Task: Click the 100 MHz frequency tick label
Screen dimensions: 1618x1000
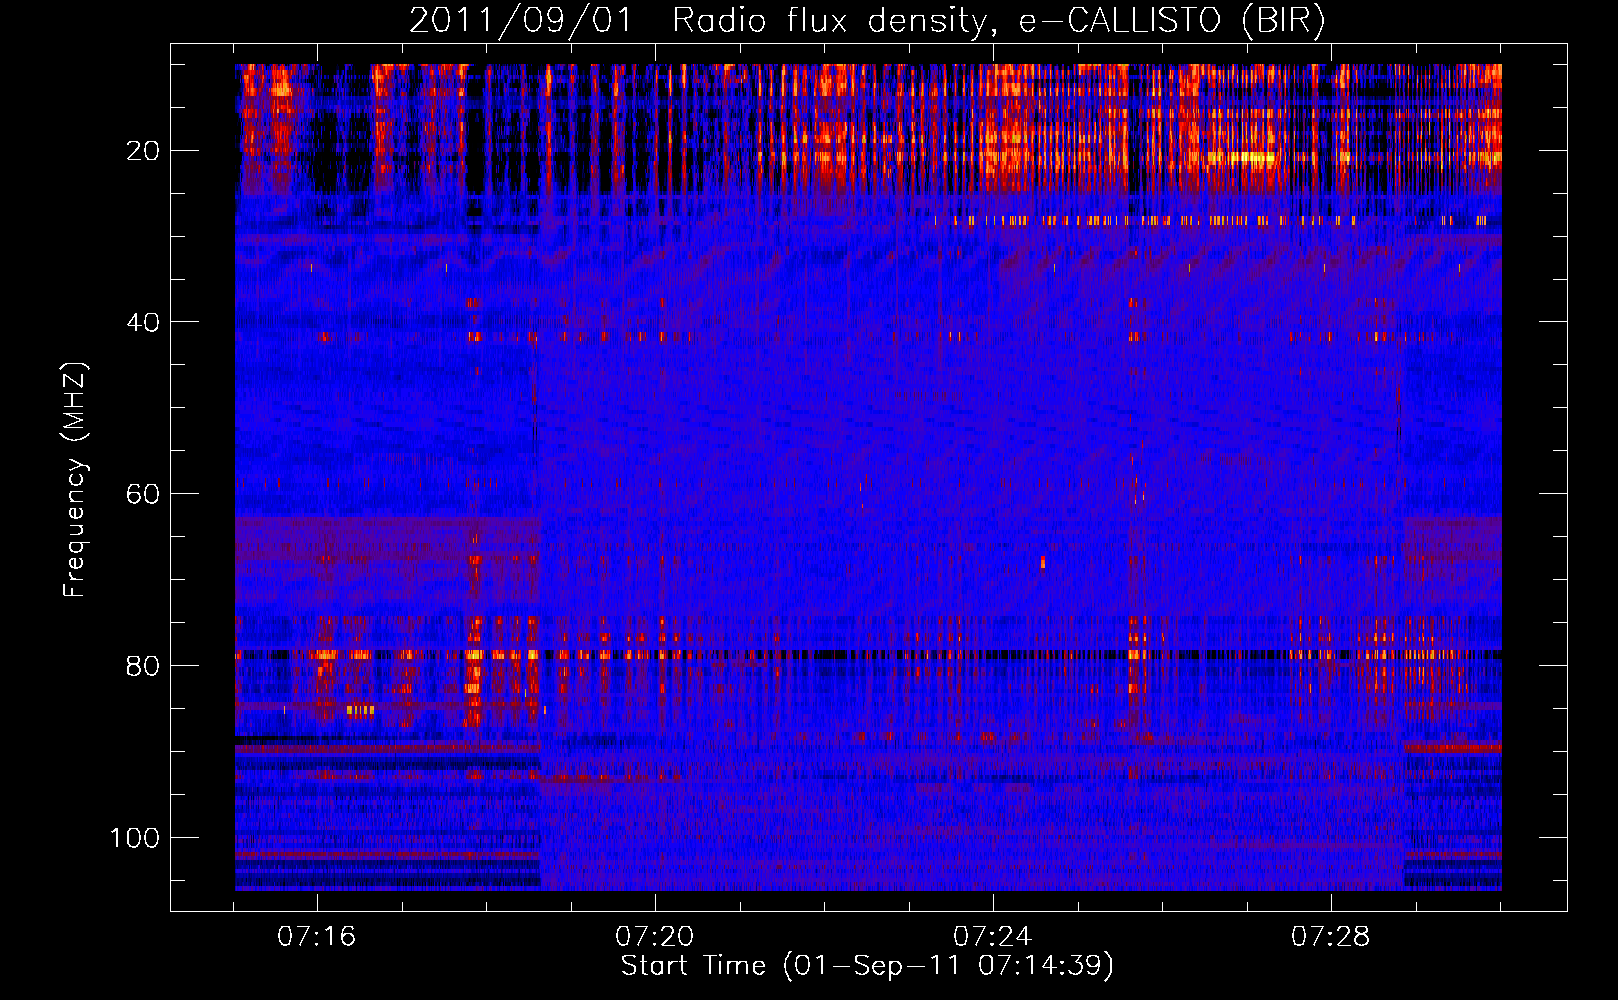Action: [x=135, y=838]
